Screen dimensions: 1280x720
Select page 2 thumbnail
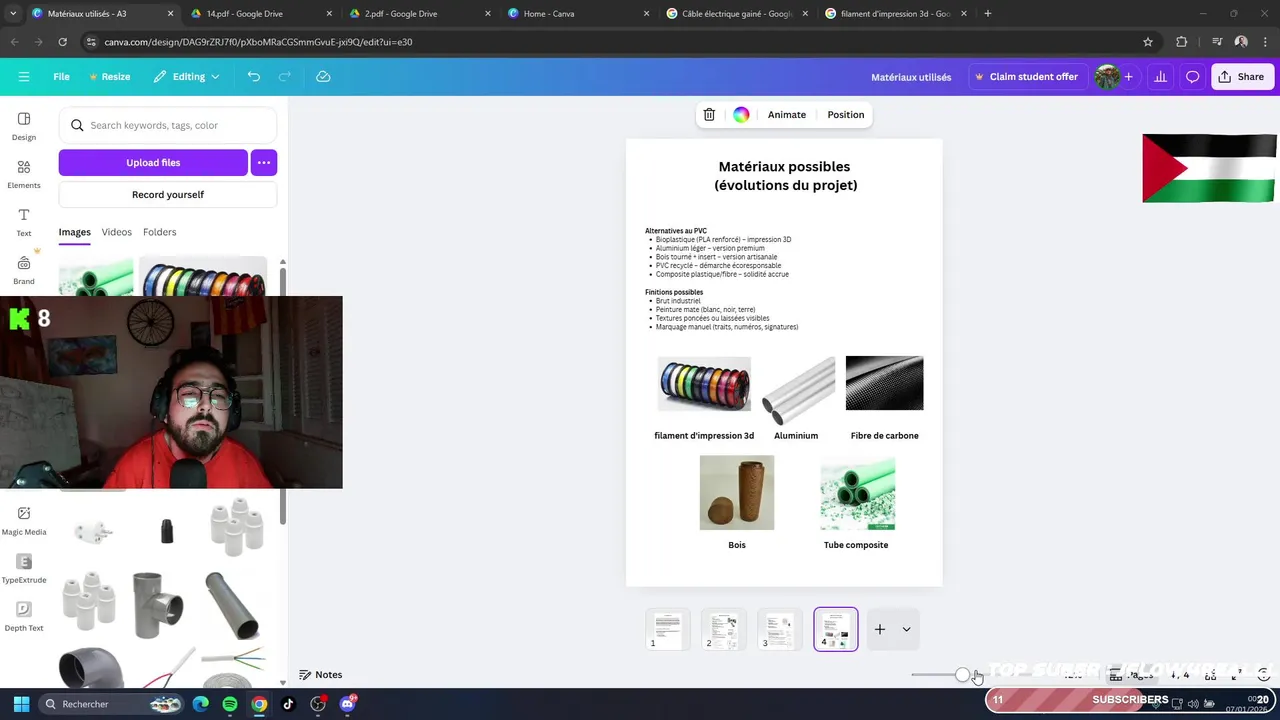point(723,629)
